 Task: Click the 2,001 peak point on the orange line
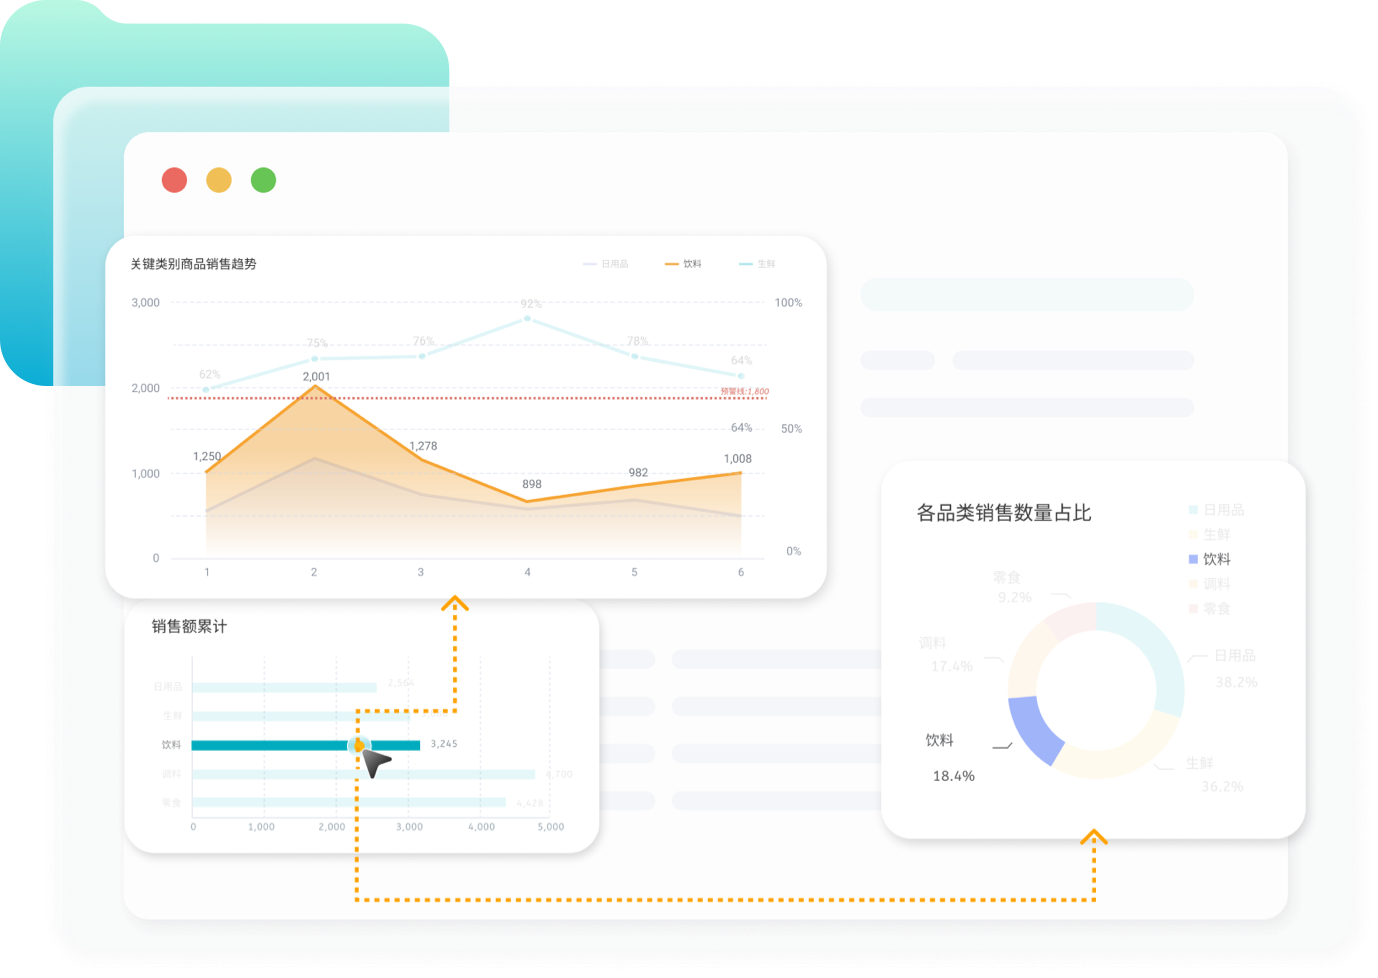[316, 387]
